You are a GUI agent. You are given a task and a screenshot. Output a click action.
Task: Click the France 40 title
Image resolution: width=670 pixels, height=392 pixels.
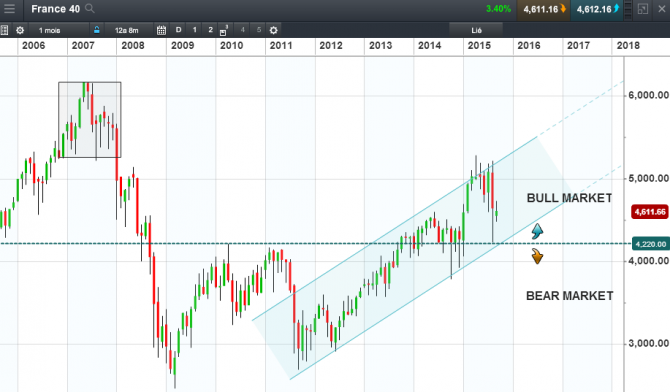56,9
